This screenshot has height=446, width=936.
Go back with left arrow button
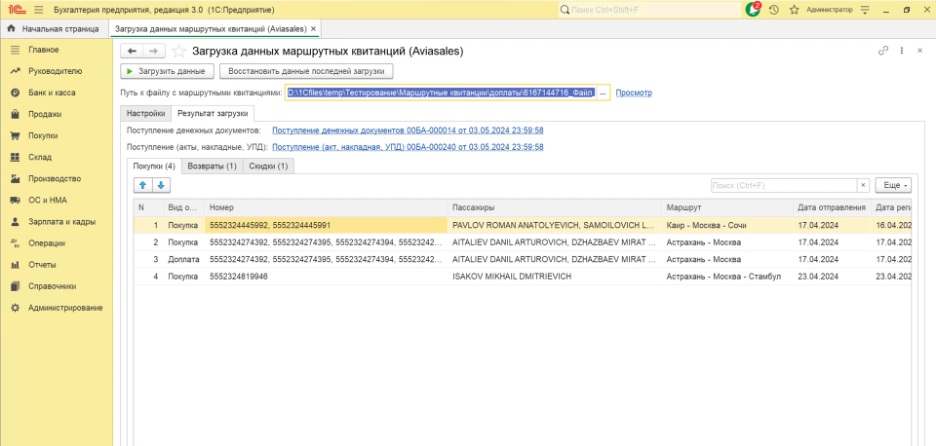[132, 51]
